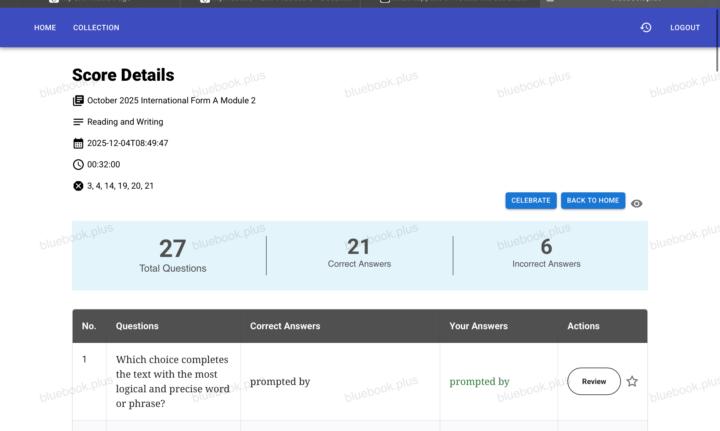The height and width of the screenshot is (431, 720).
Task: Open the COLLECTION page
Action: [96, 28]
